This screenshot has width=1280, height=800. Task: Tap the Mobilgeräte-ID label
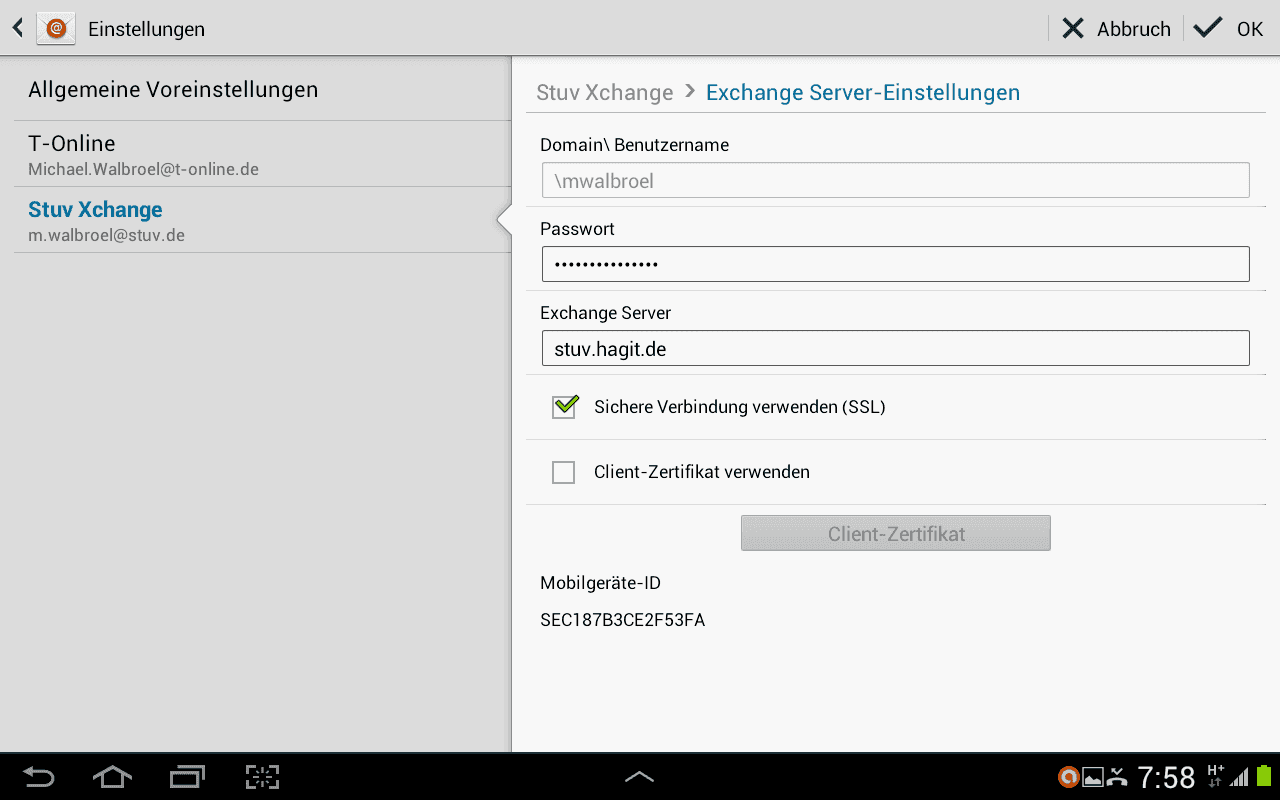coord(600,583)
